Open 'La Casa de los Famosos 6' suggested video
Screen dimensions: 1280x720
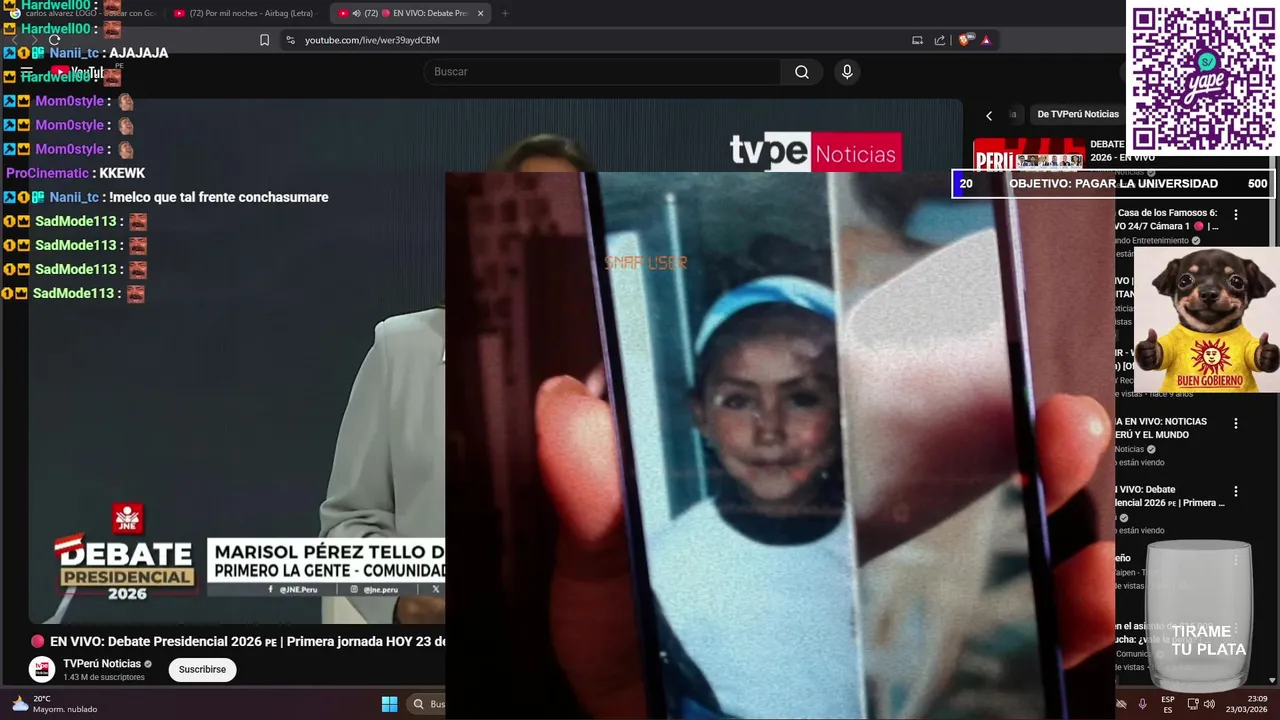(1166, 219)
